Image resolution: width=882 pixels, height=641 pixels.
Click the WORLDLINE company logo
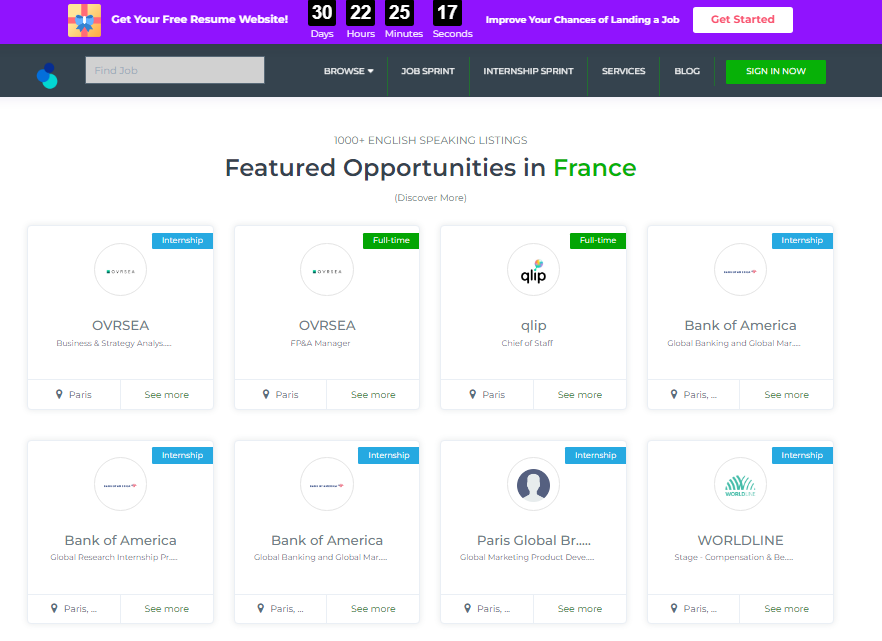pos(740,485)
